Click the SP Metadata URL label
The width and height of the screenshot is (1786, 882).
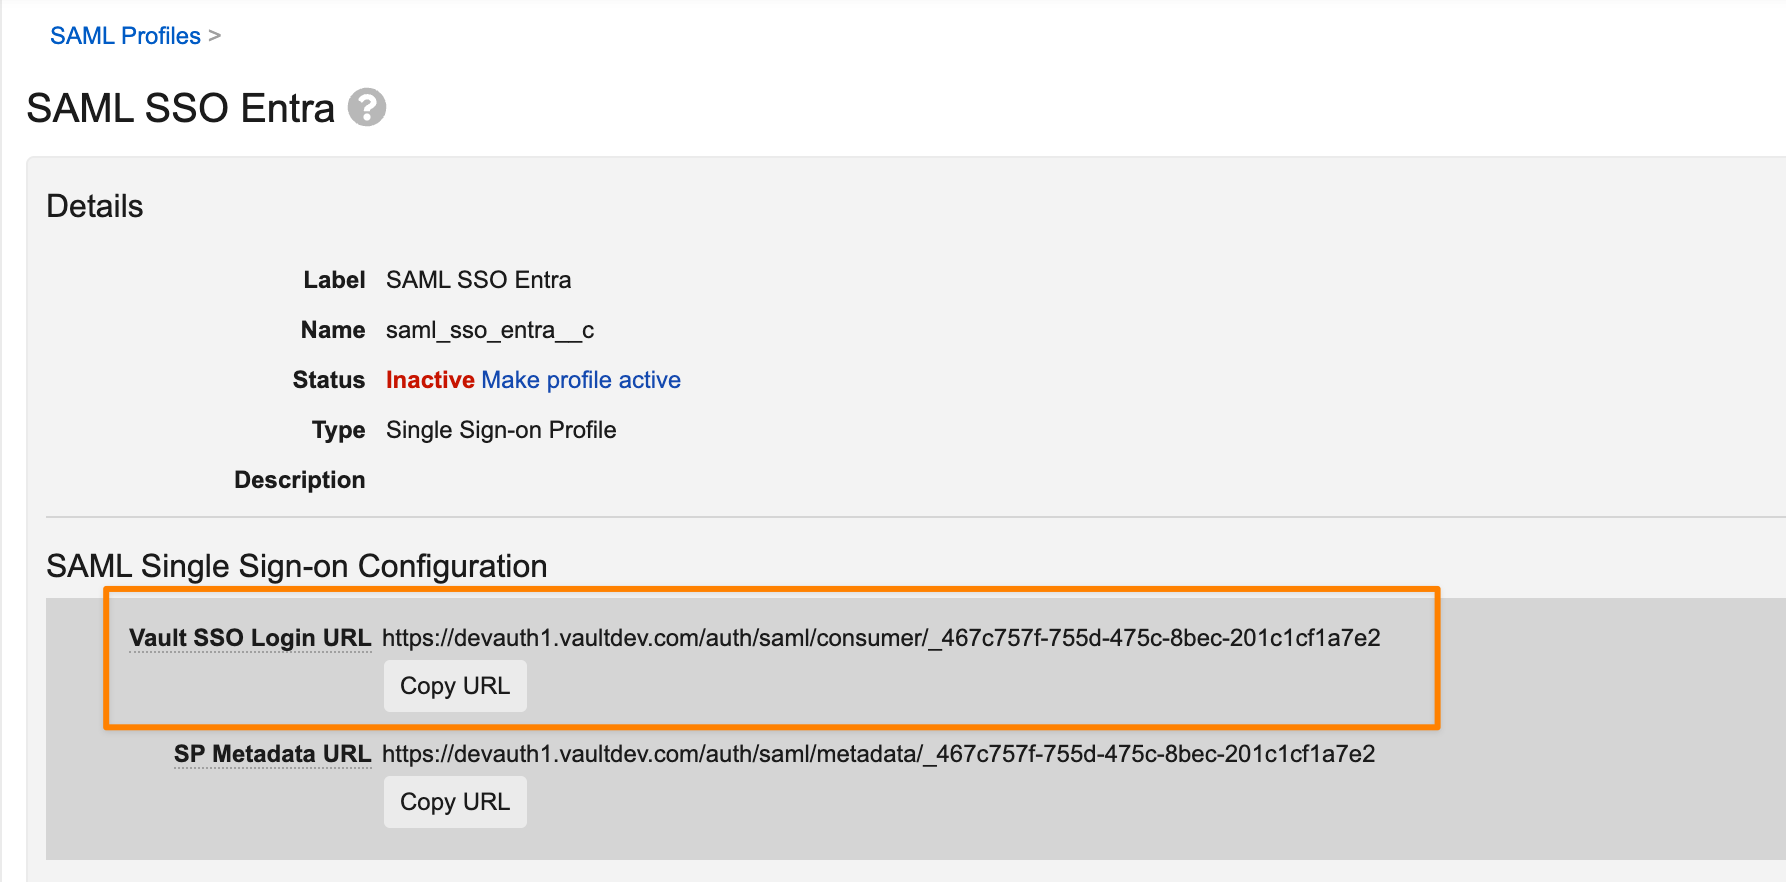click(272, 754)
